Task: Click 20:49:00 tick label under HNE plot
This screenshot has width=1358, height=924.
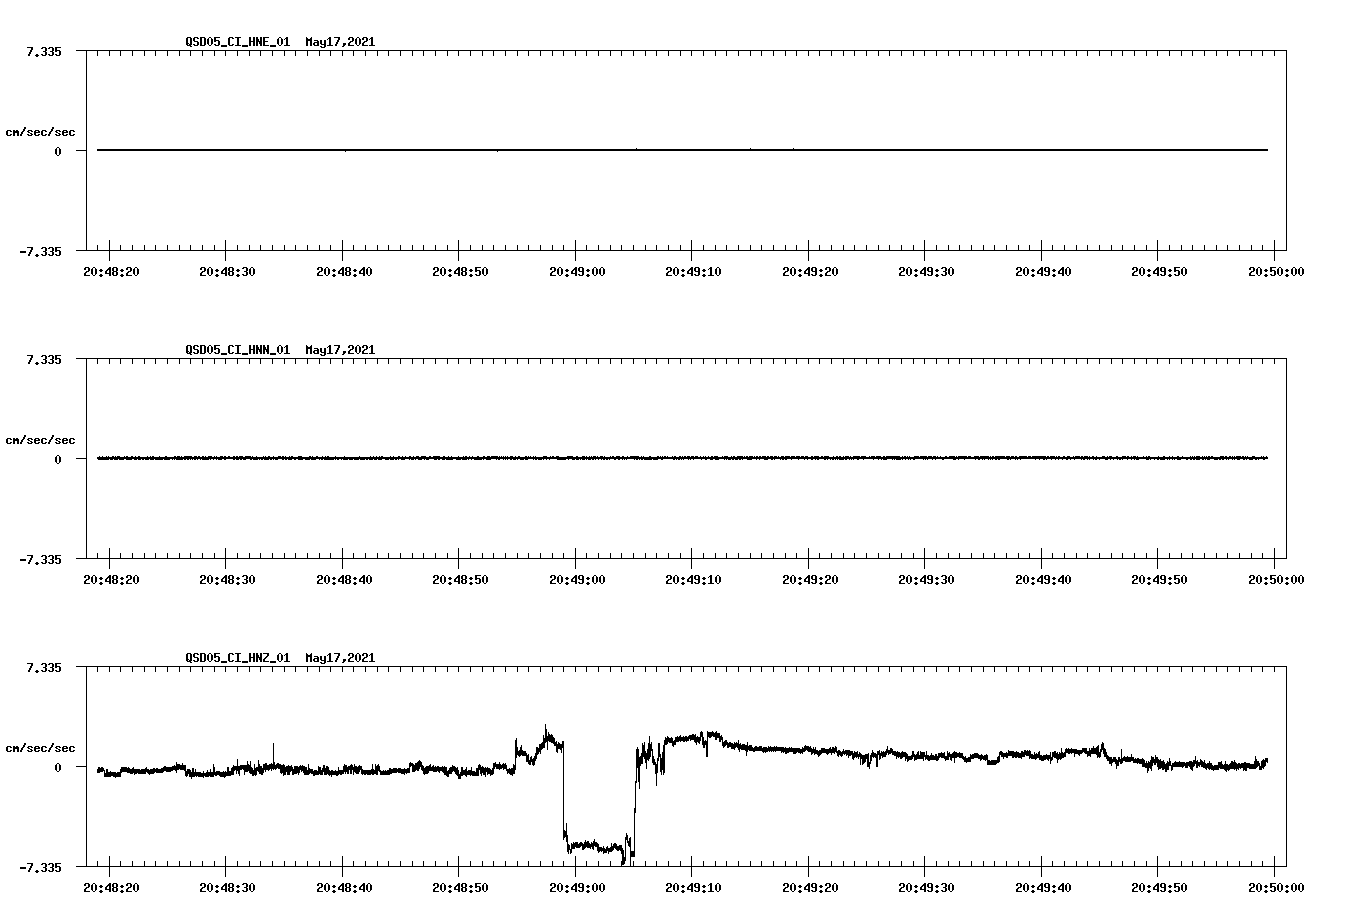Action: 576,271
